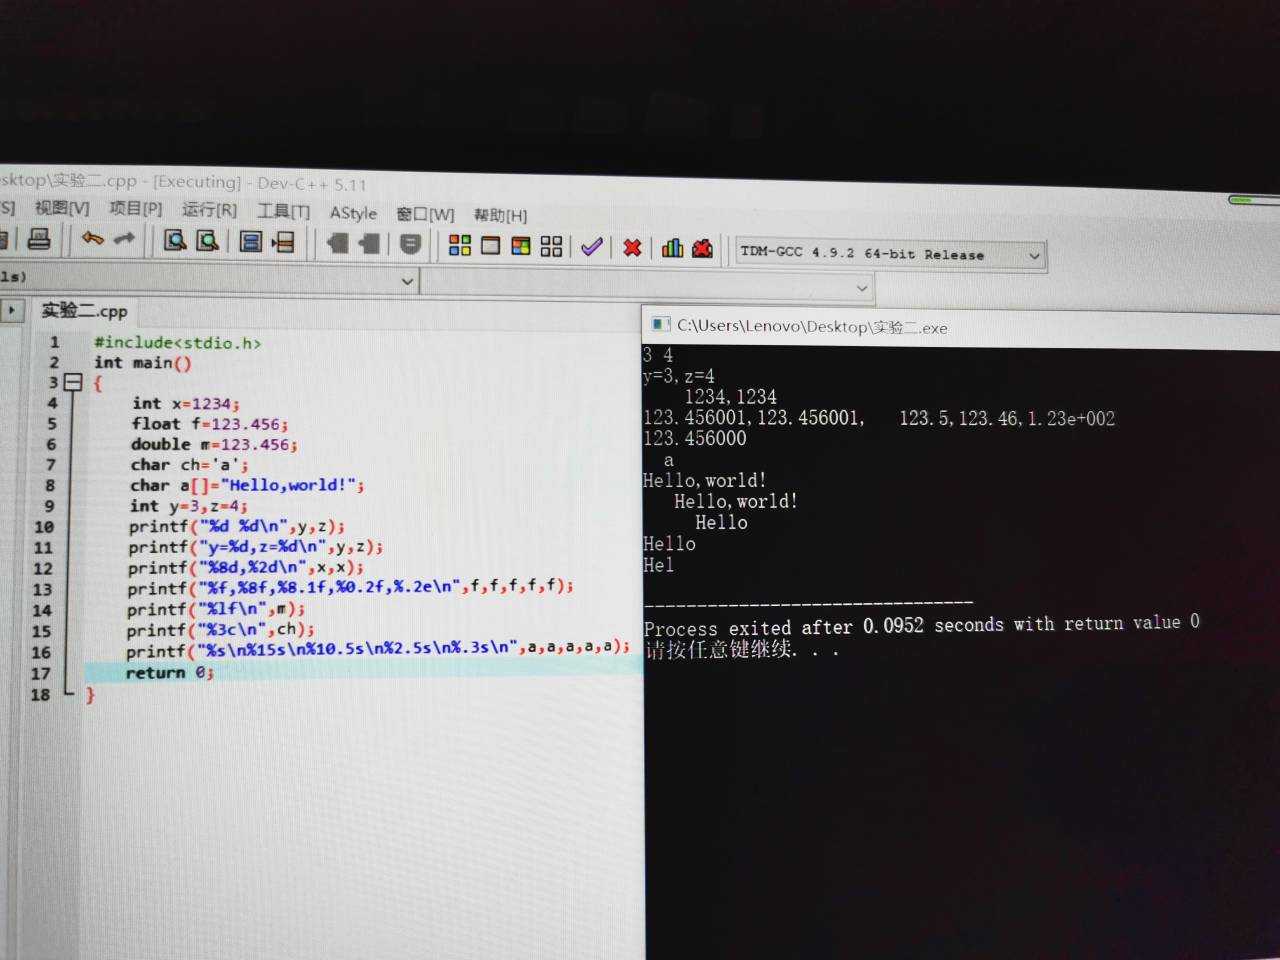Expand the TDM-GCC 4.9.2 compiler dropdown
The image size is (1280, 960).
point(1034,256)
